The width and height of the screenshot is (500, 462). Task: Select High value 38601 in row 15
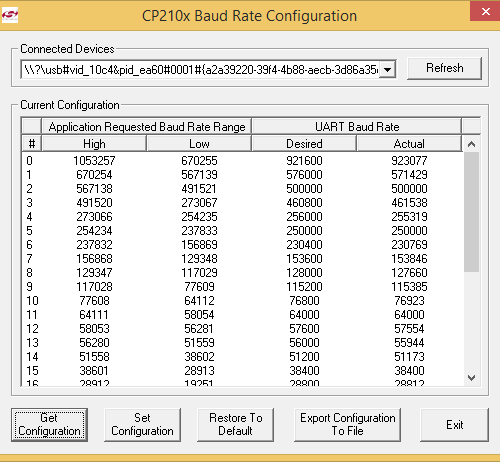(x=94, y=371)
